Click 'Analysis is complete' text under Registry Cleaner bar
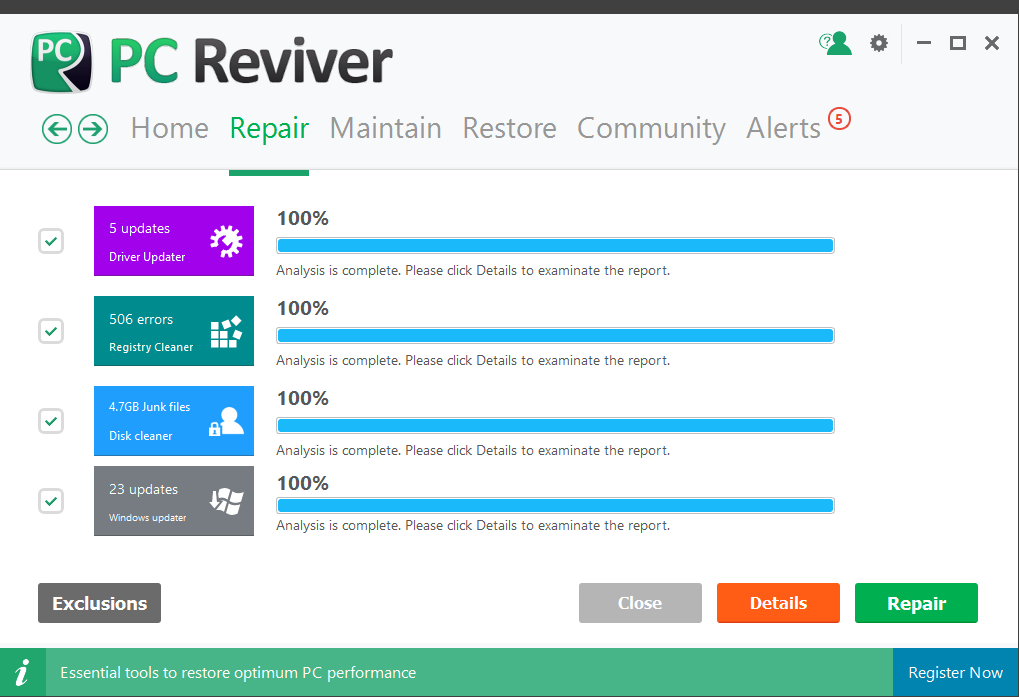This screenshot has width=1019, height=697. pos(473,361)
